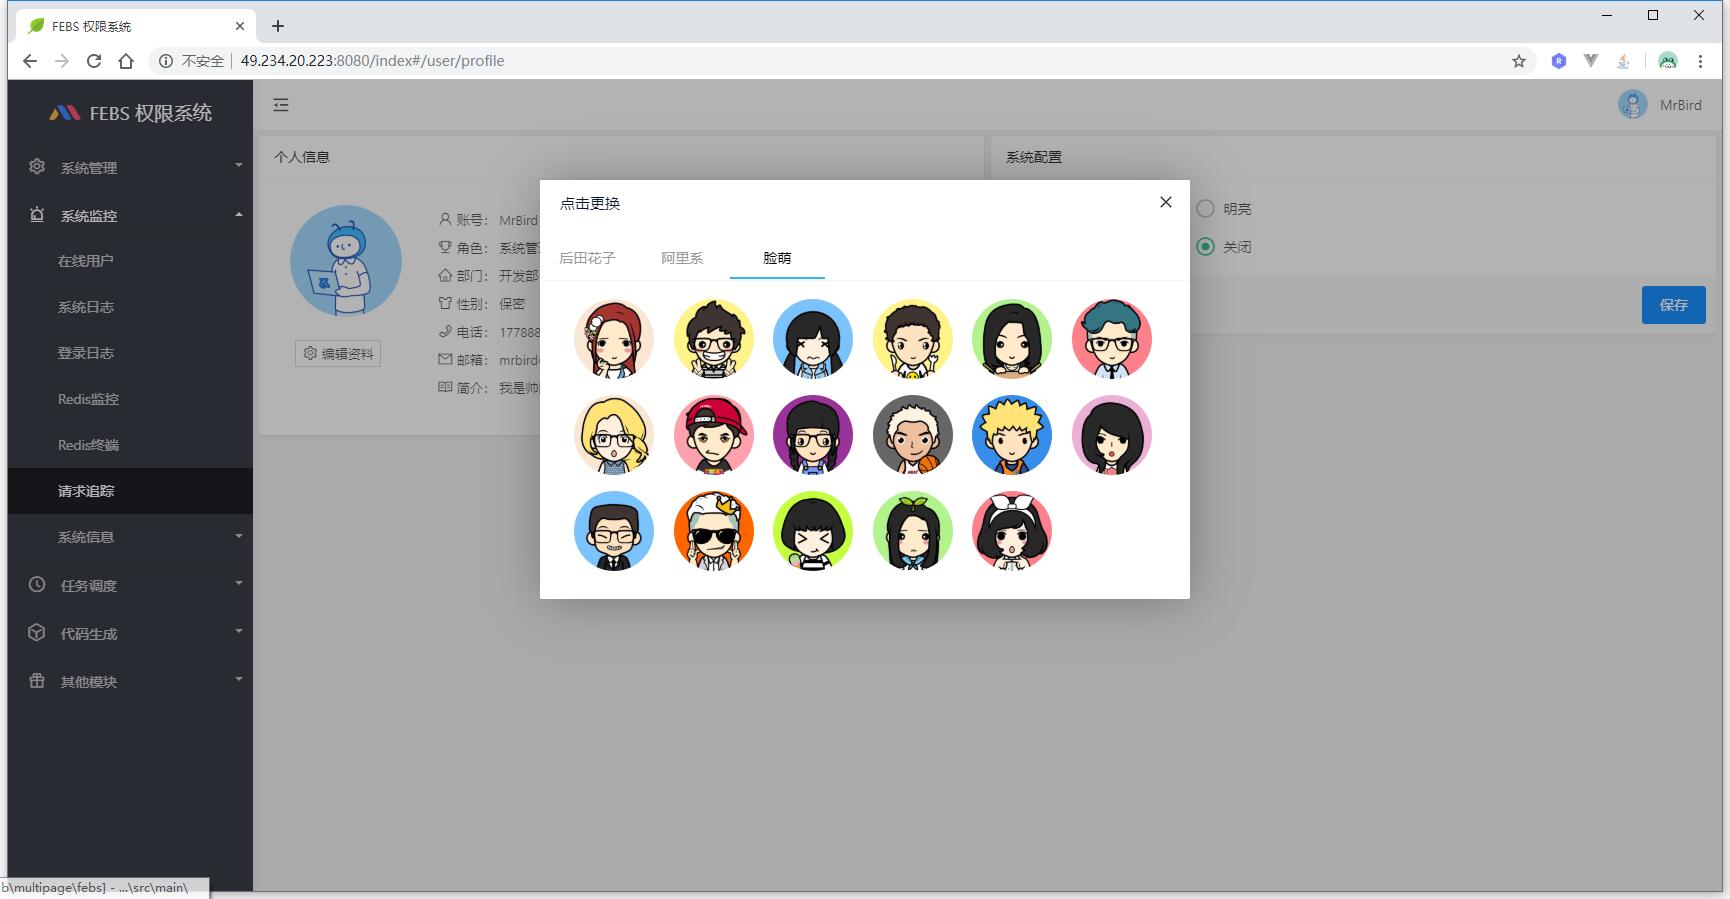Choose the boy in red cap avatar
This screenshot has width=1730, height=899.
713,435
